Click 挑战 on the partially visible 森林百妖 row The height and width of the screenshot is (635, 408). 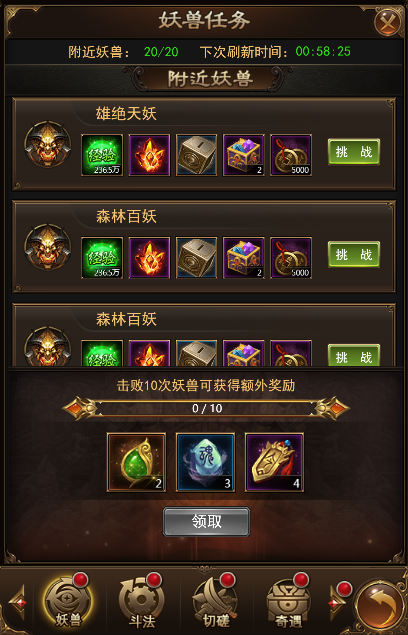click(x=354, y=356)
